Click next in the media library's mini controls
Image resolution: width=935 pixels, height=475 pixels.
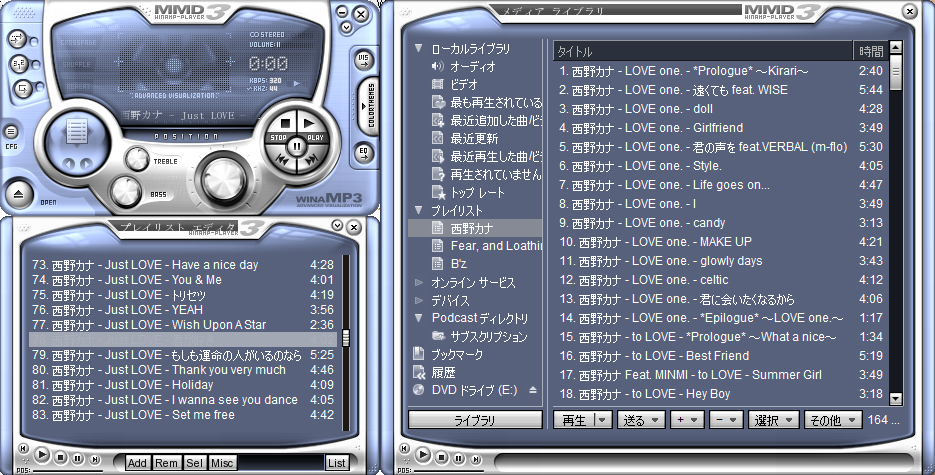point(476,460)
